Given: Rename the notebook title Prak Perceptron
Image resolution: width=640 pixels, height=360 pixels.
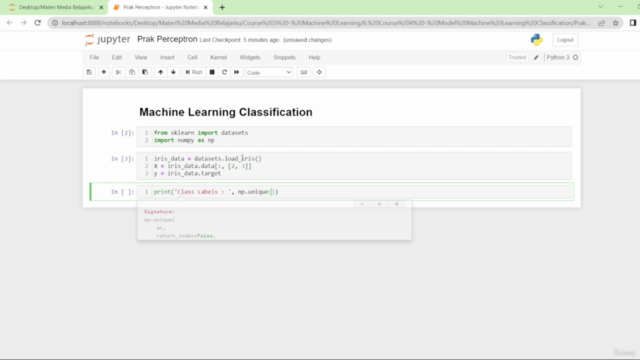Looking at the screenshot, I should tap(167, 40).
